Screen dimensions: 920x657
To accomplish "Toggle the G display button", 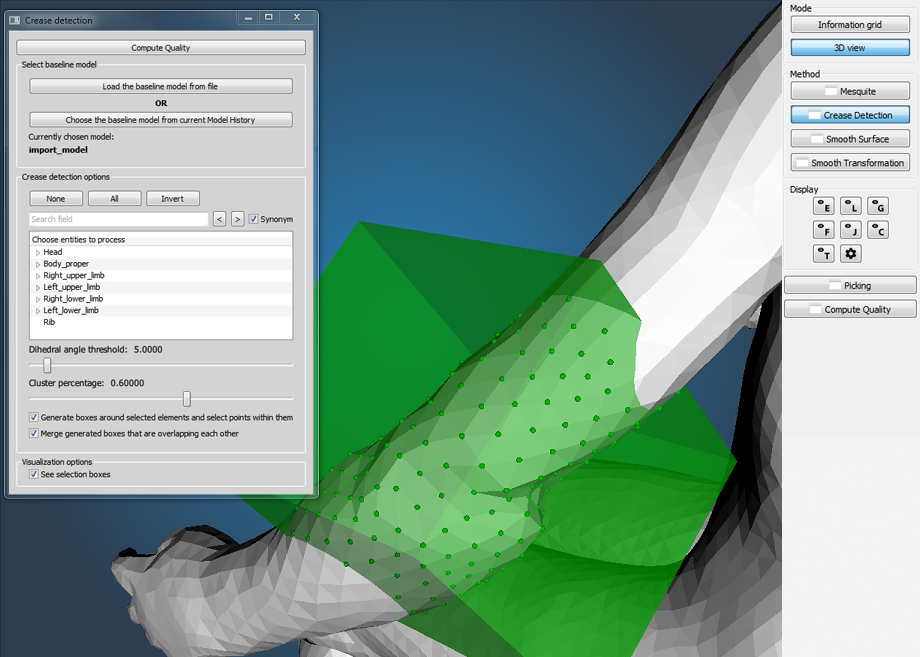I will (878, 206).
